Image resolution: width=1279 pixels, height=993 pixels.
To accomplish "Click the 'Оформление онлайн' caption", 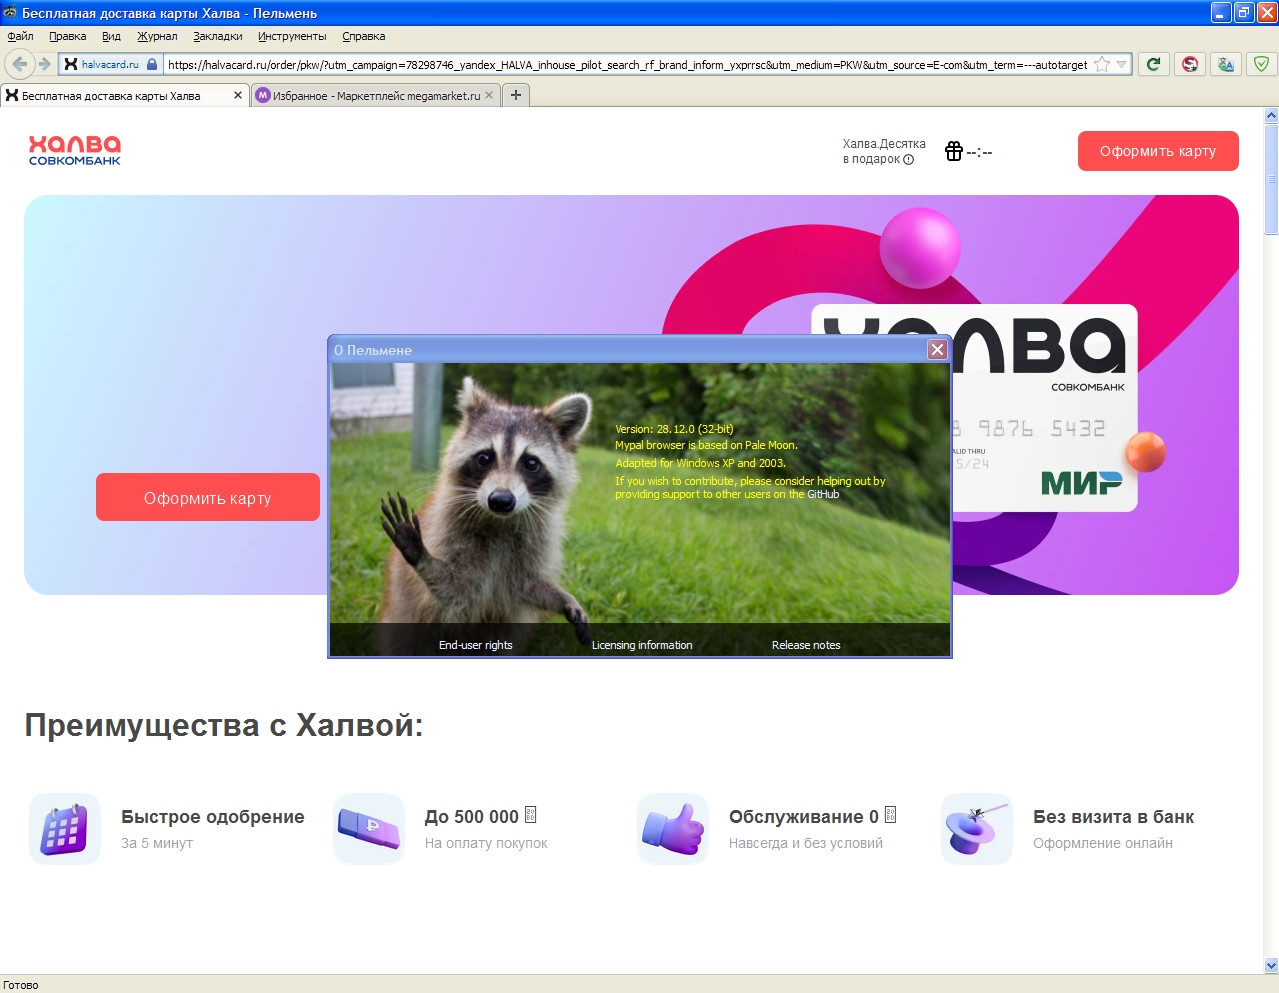I will 1103,843.
